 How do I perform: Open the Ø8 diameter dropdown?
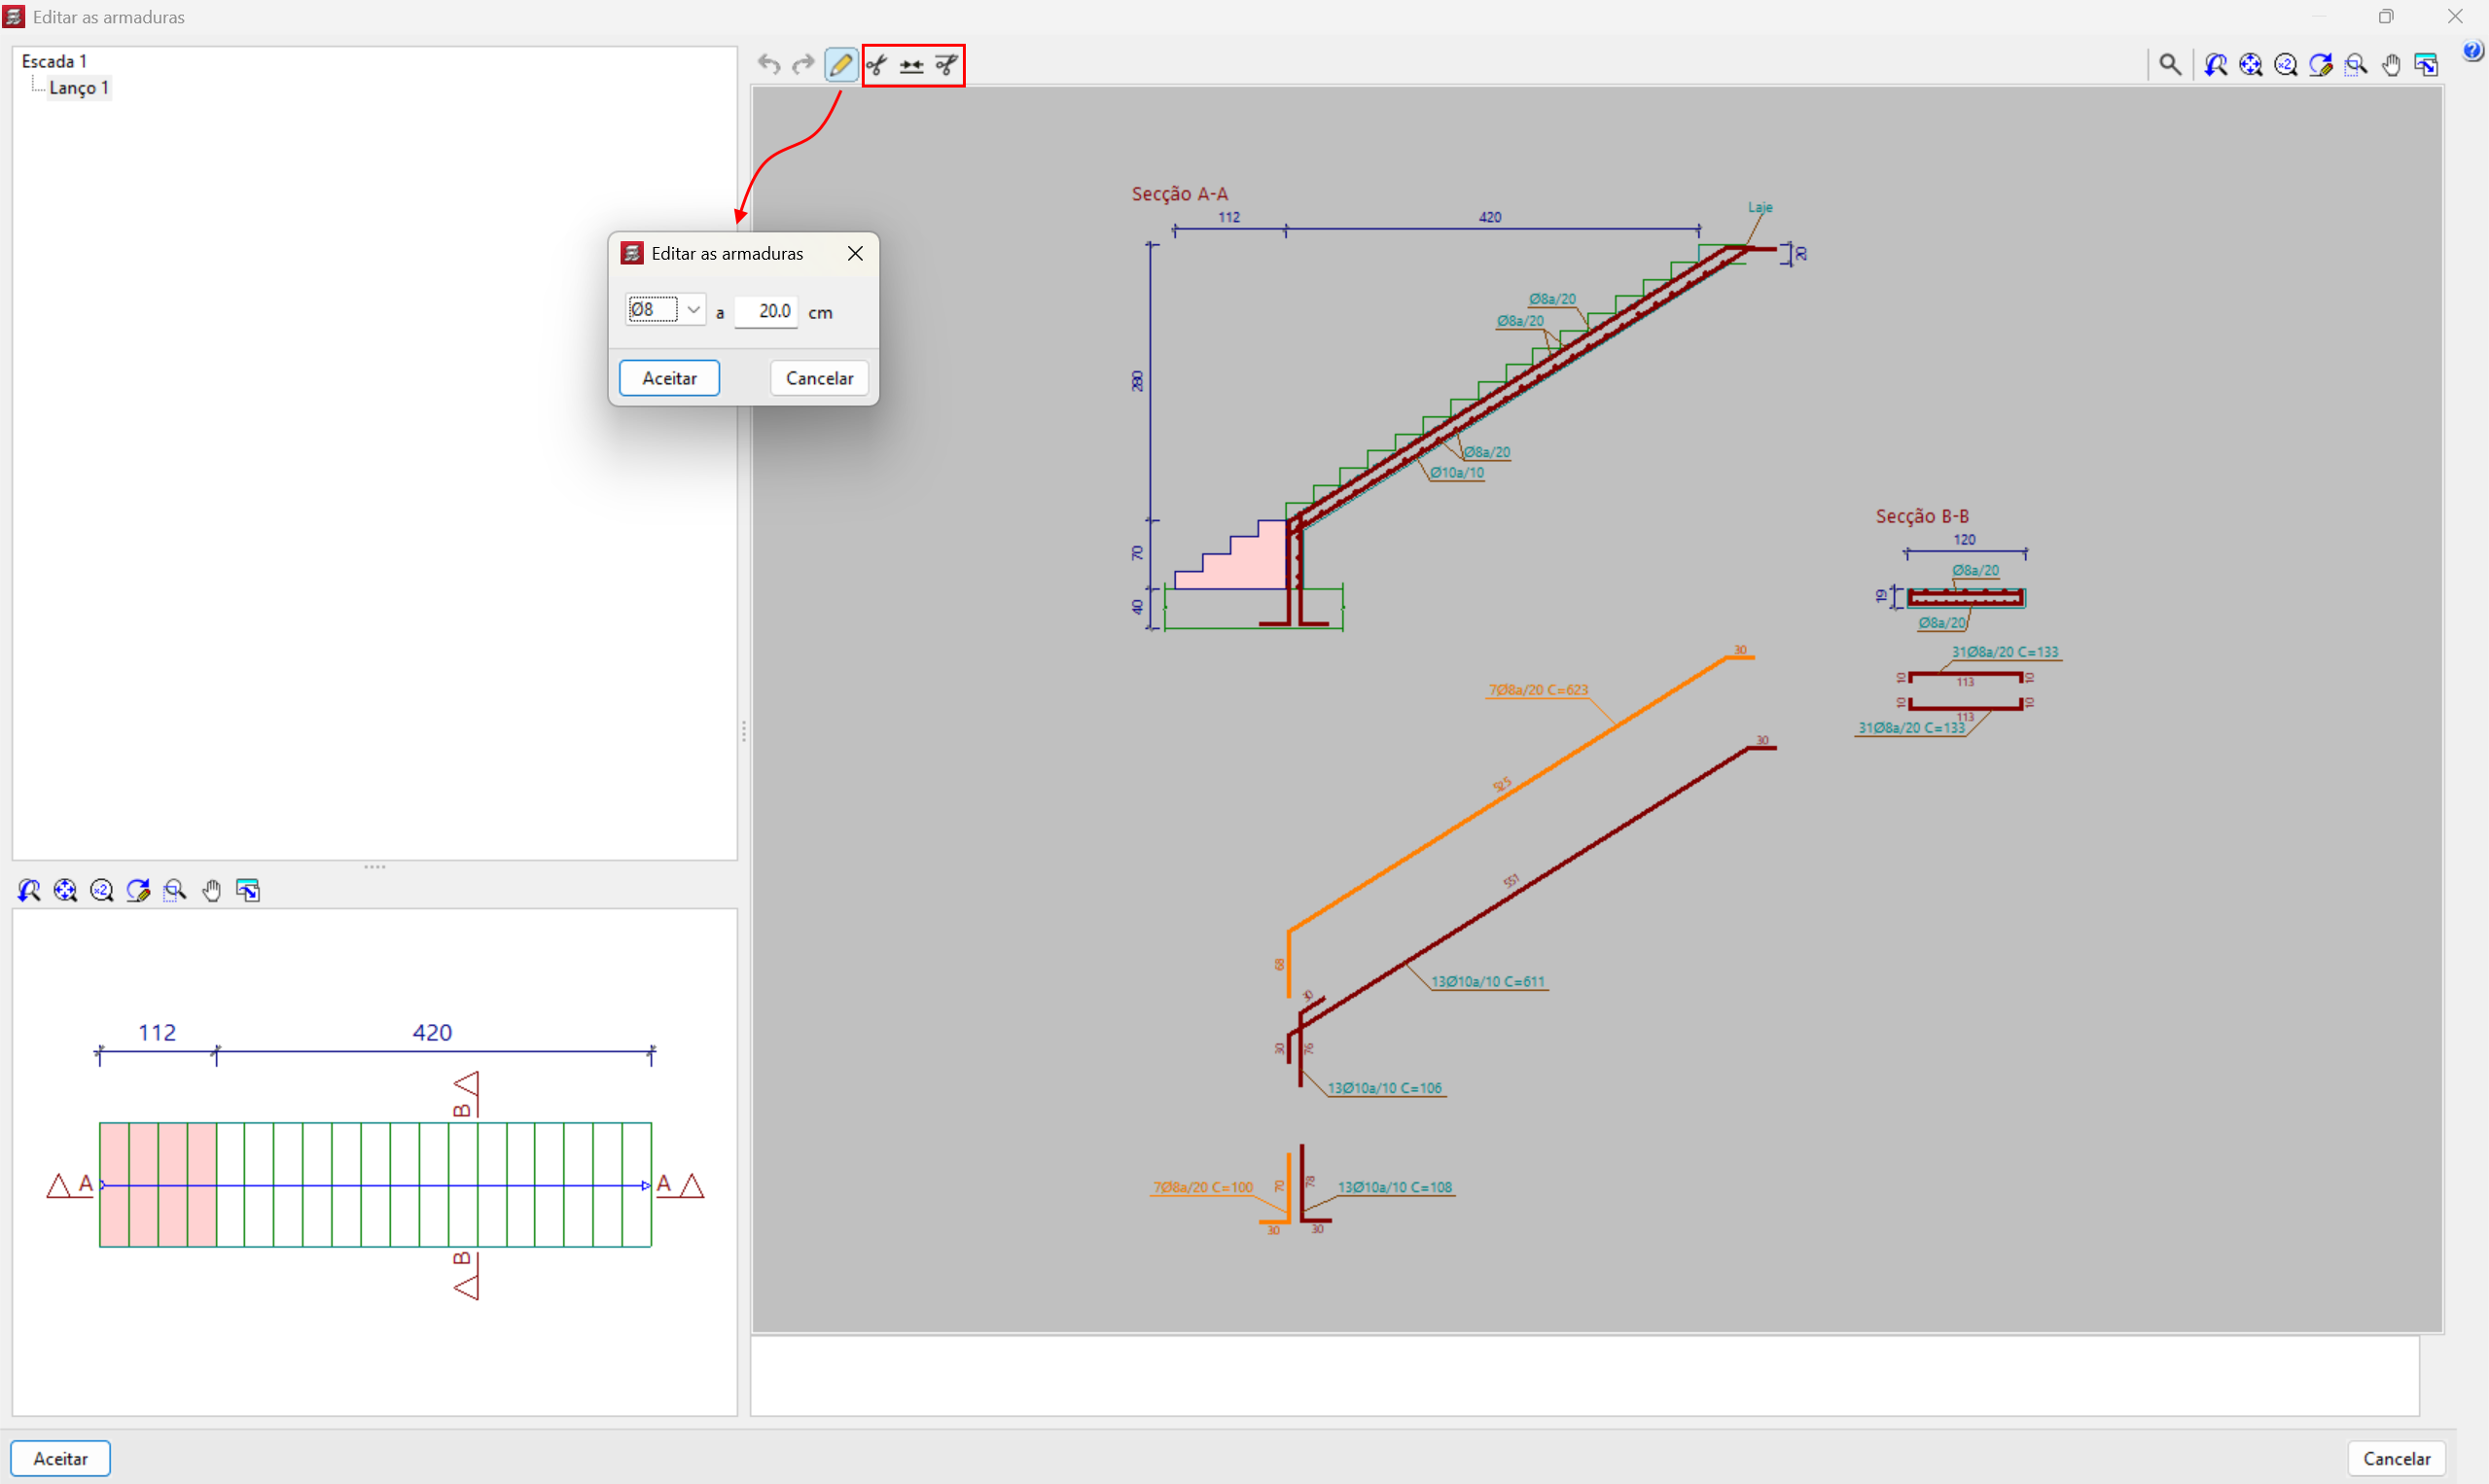(x=692, y=310)
